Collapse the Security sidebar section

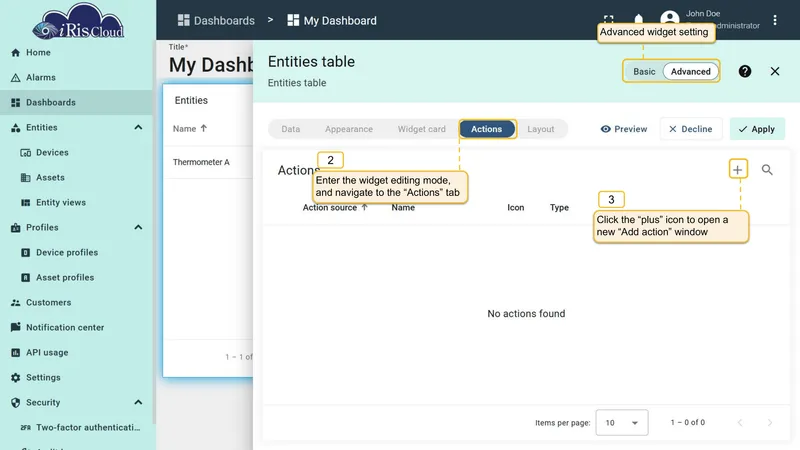tap(138, 403)
